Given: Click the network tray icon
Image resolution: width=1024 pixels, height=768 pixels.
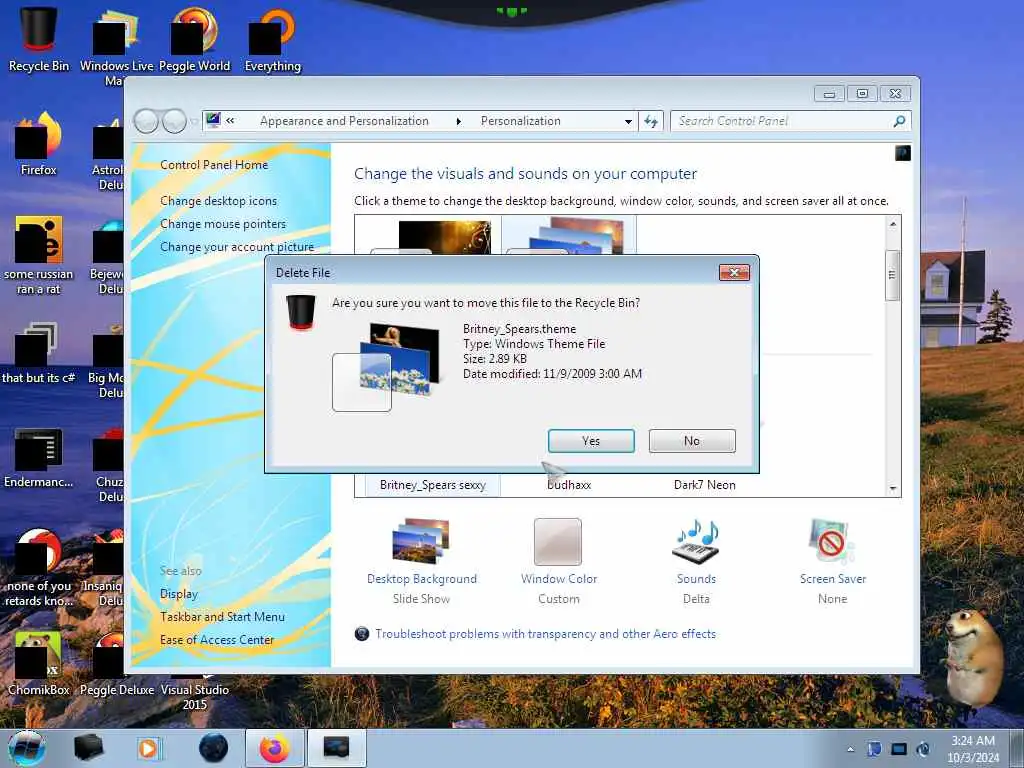Looking at the screenshot, I should [899, 749].
